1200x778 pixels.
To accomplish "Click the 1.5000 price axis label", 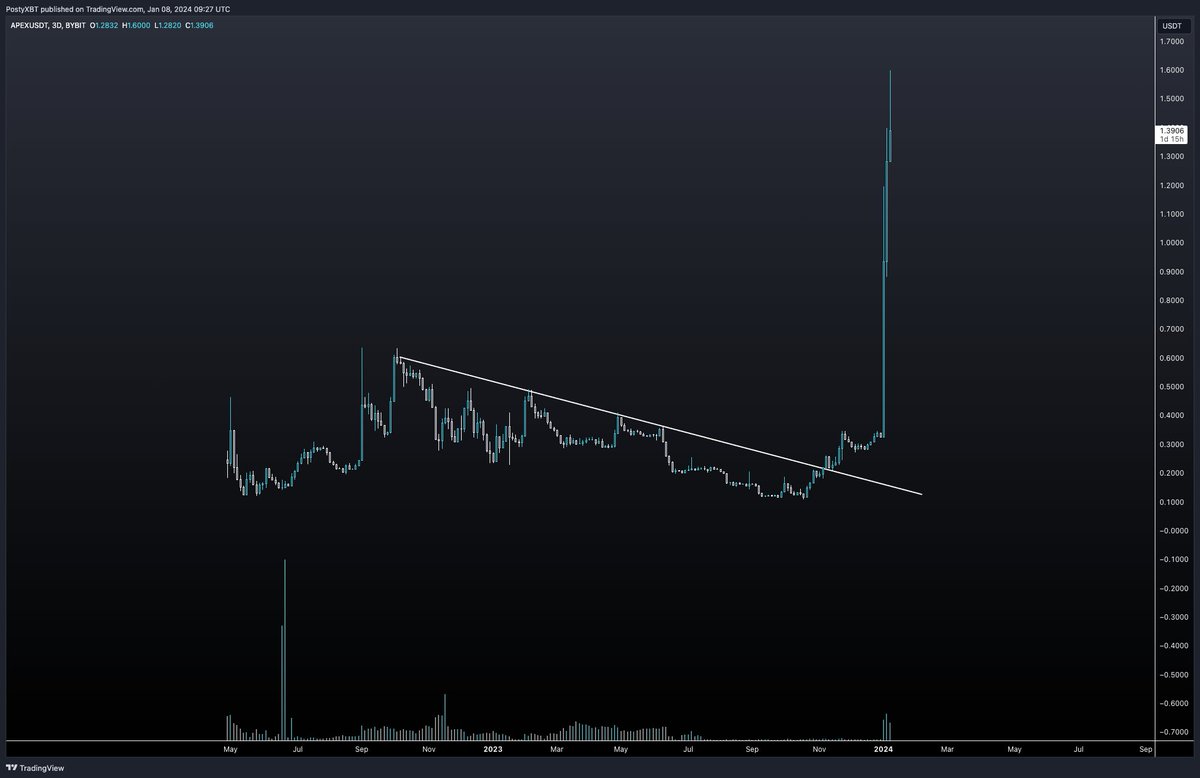I will point(1171,99).
